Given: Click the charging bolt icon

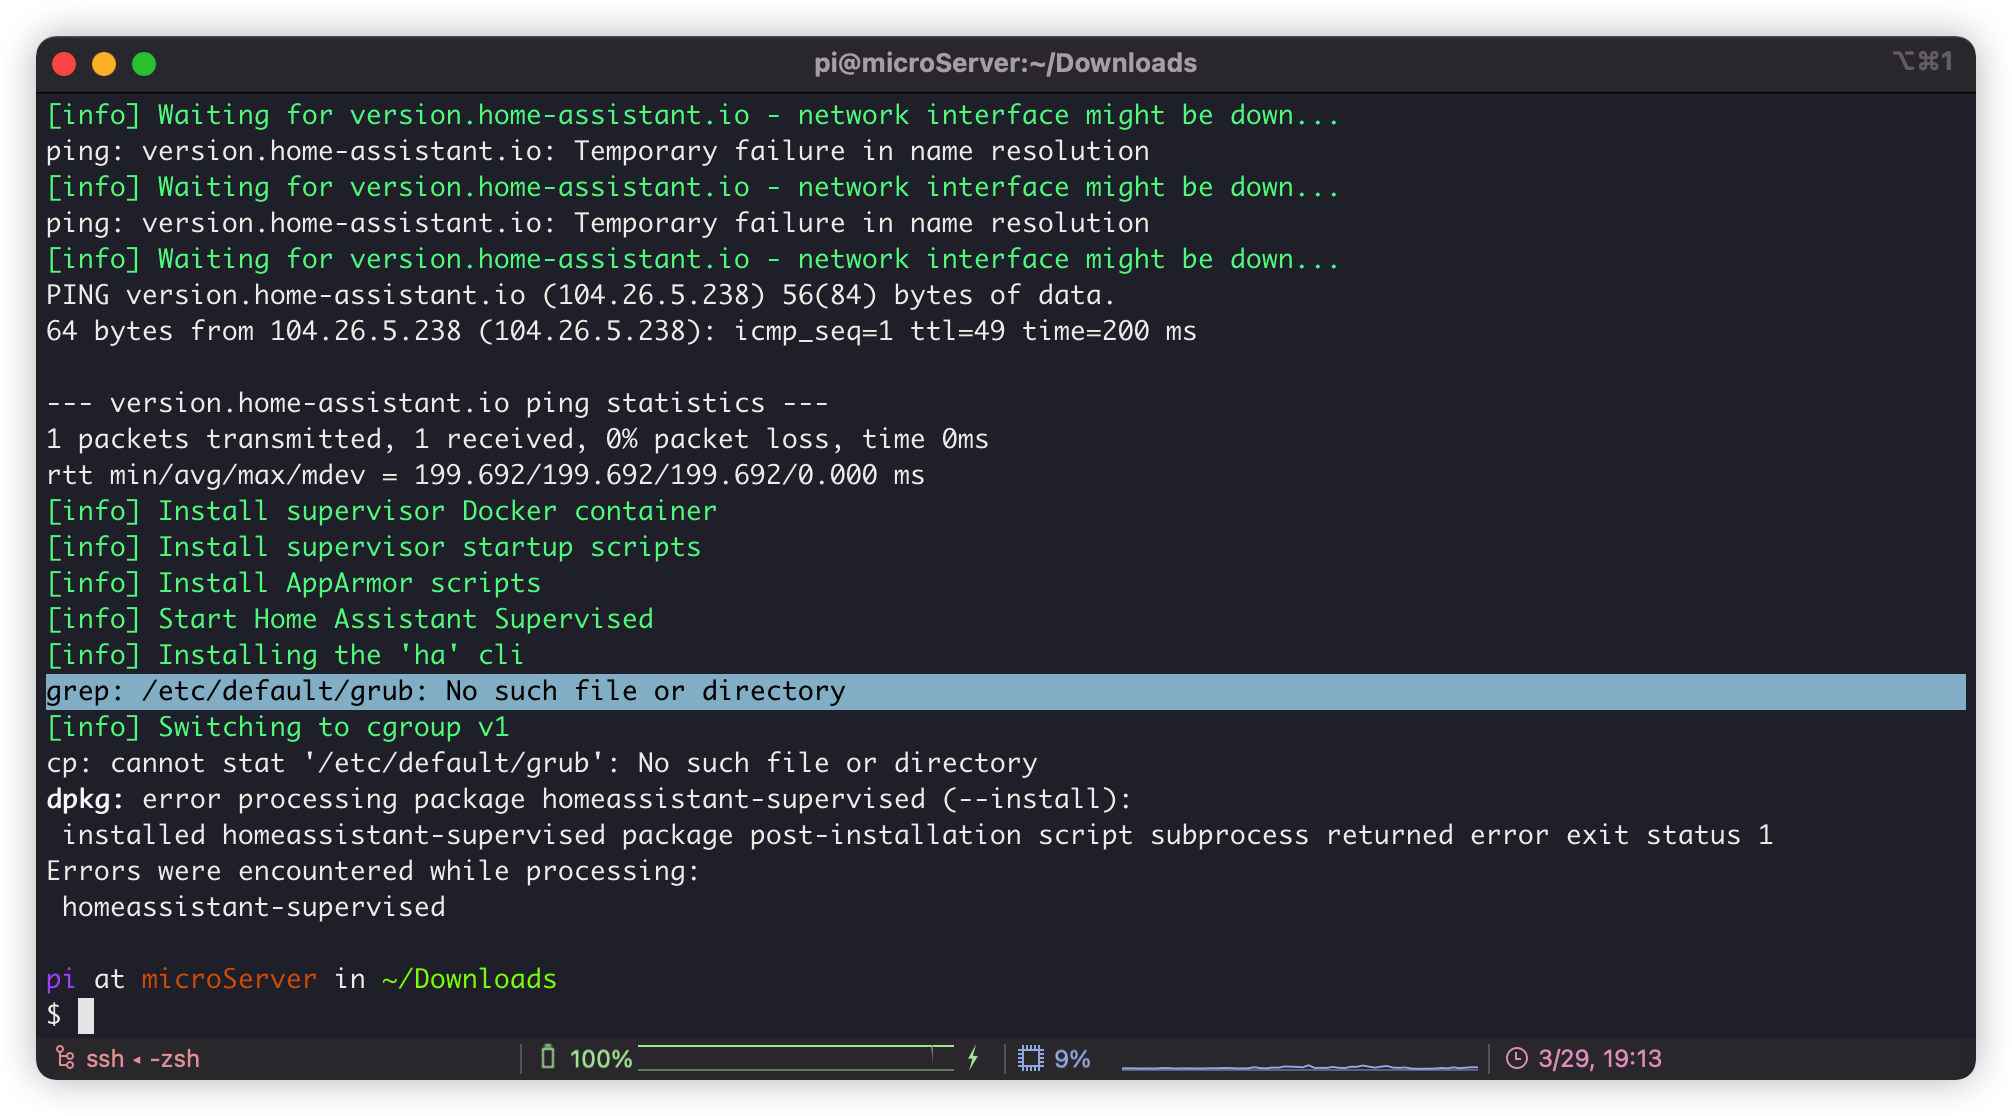Looking at the screenshot, I should point(973,1058).
